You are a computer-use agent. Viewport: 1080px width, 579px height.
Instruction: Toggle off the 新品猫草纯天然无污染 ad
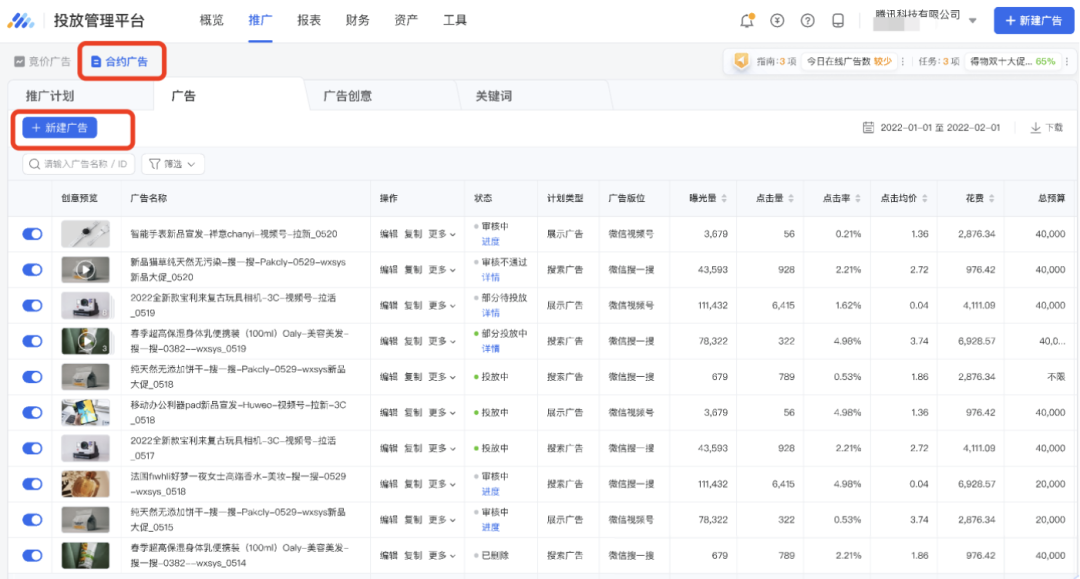point(30,269)
